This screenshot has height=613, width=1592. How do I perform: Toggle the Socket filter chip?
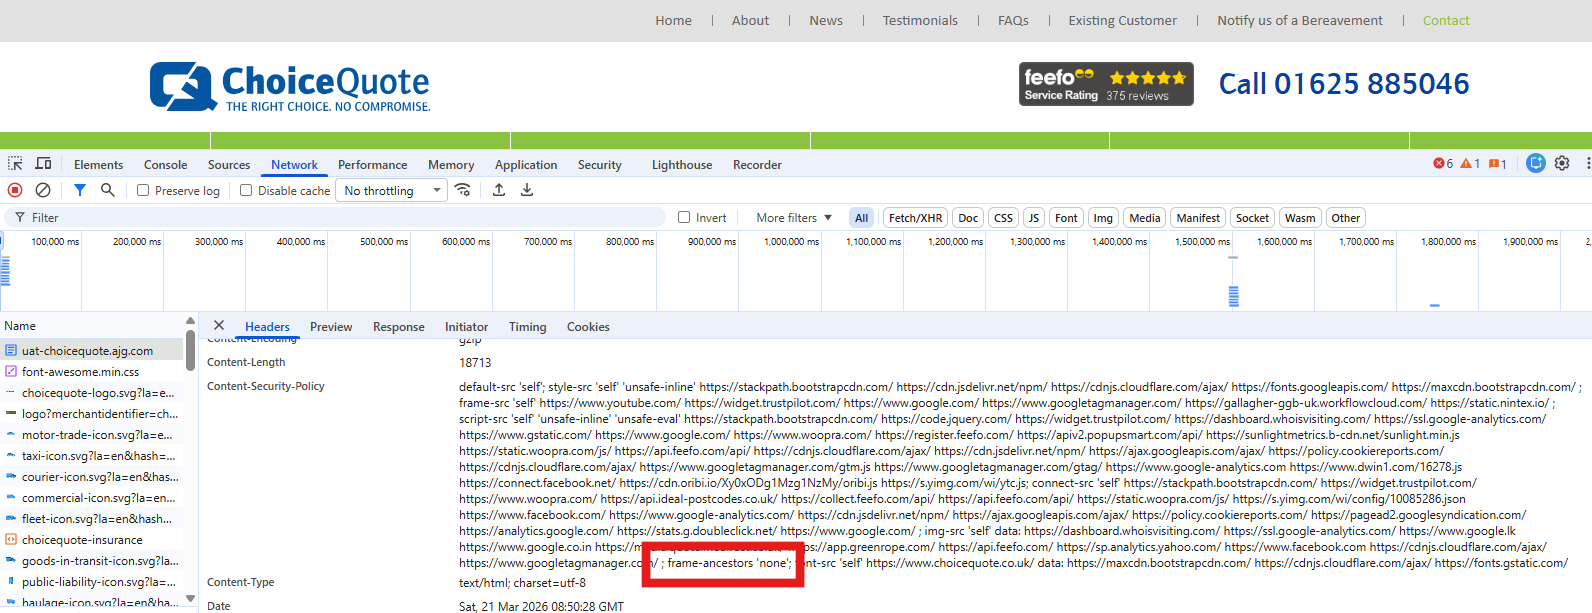1252,218
